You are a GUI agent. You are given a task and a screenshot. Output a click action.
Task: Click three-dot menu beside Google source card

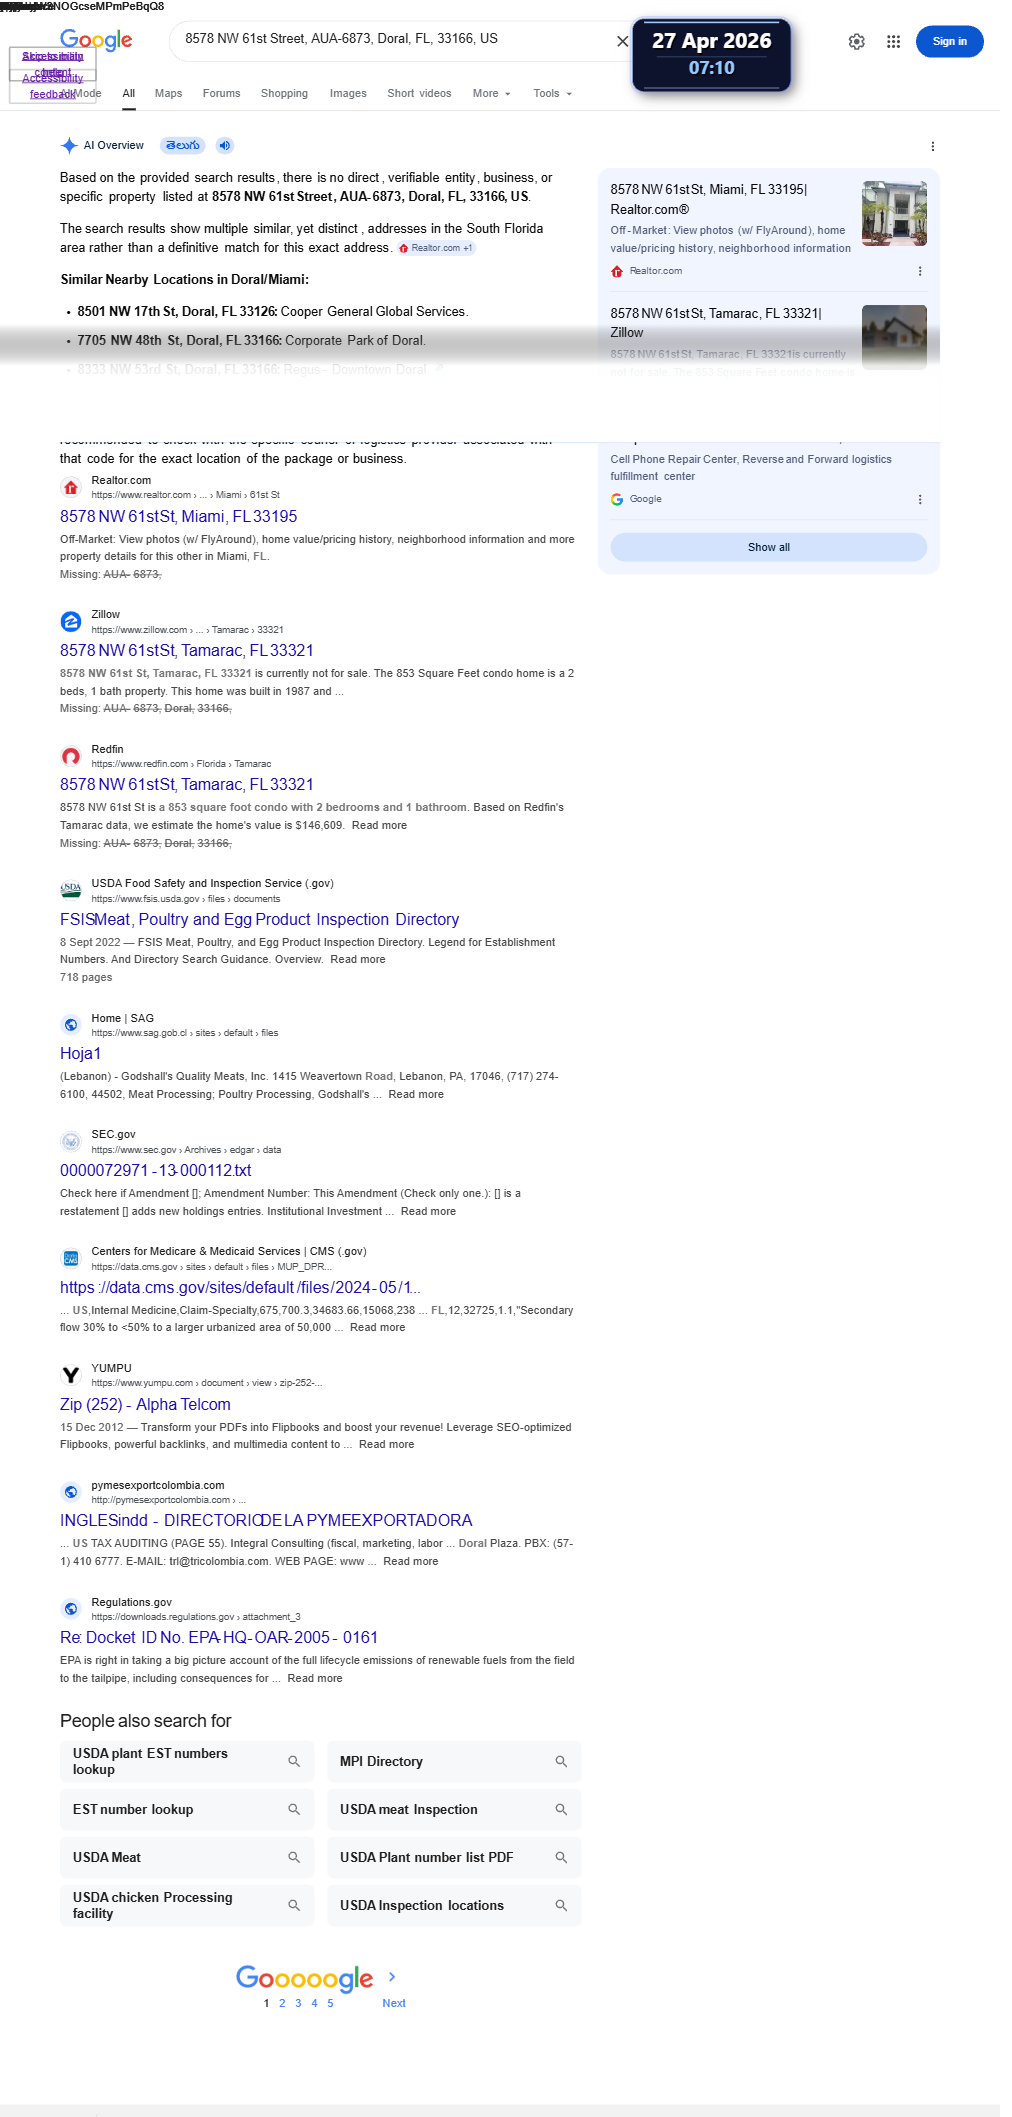(920, 499)
